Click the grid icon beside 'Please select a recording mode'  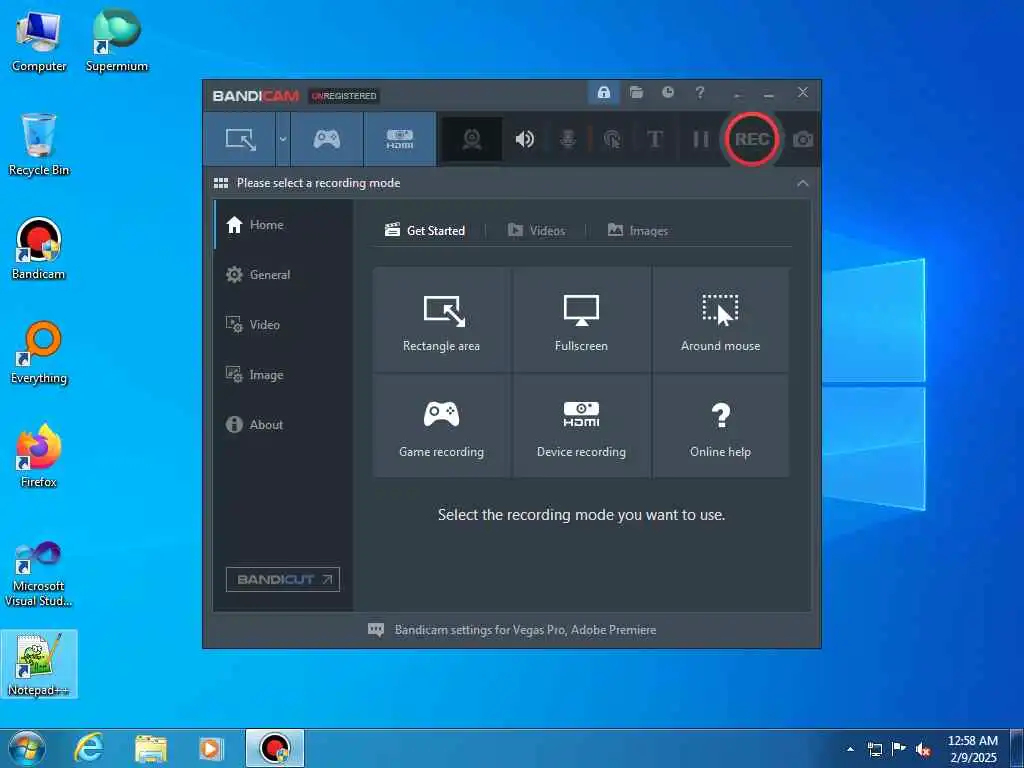point(221,183)
